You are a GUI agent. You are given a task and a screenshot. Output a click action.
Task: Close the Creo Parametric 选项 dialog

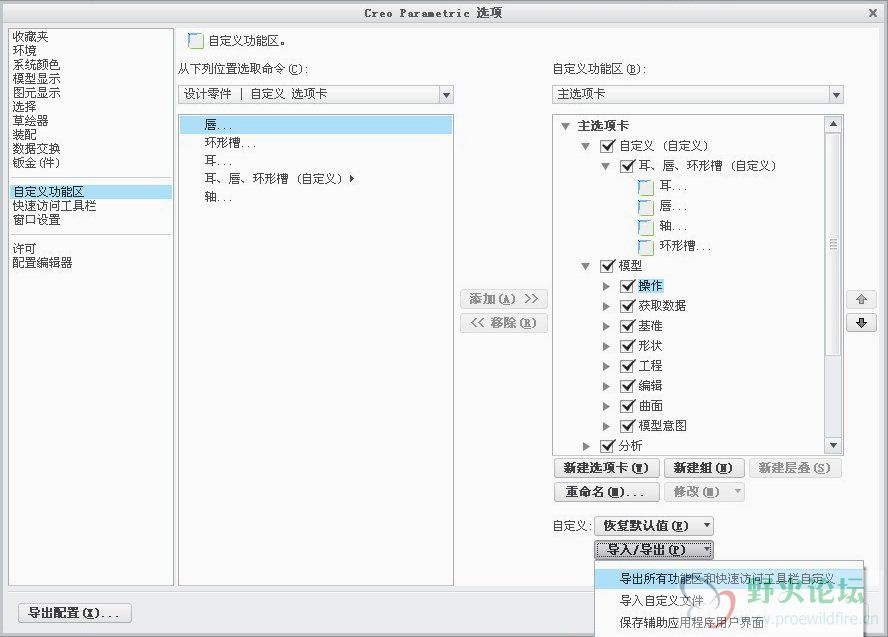(872, 12)
